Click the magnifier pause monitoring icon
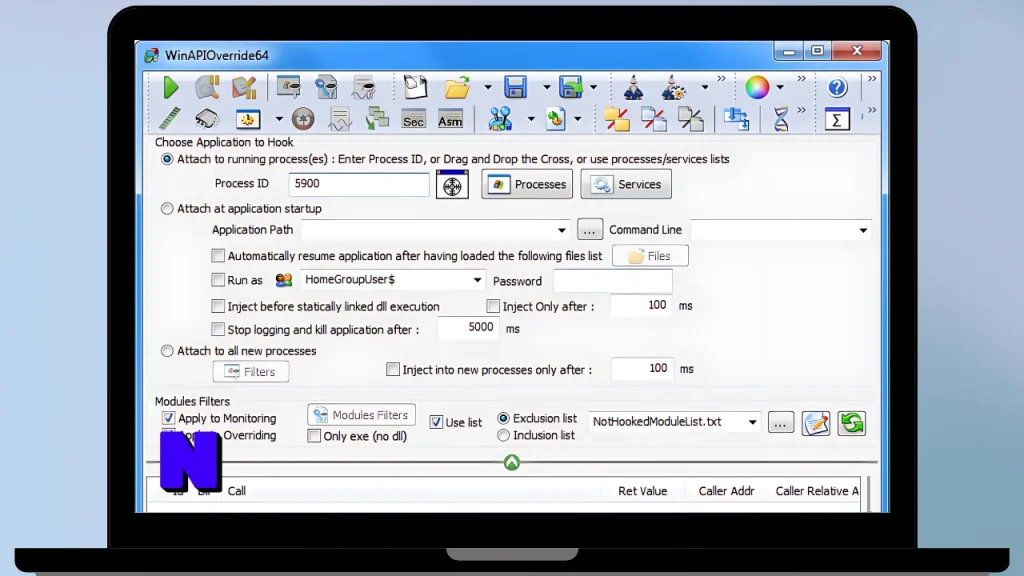 click(x=207, y=88)
